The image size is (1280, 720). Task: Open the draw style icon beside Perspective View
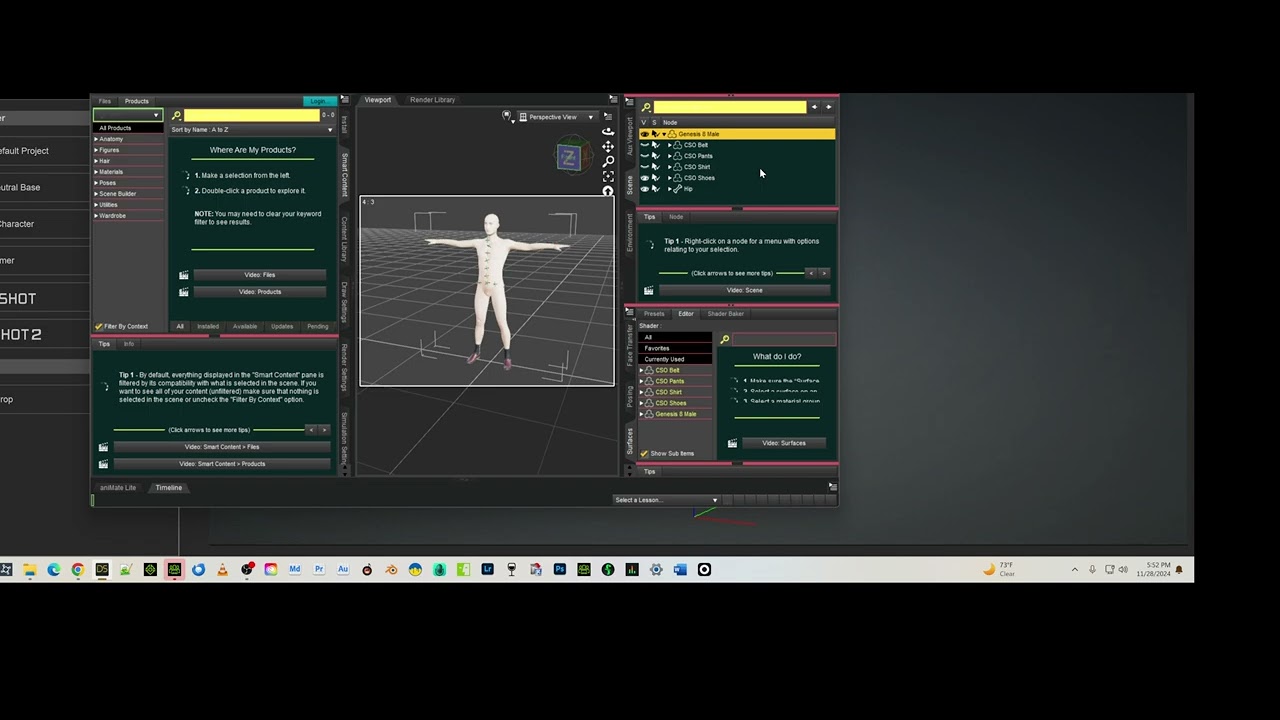pyautogui.click(x=508, y=117)
